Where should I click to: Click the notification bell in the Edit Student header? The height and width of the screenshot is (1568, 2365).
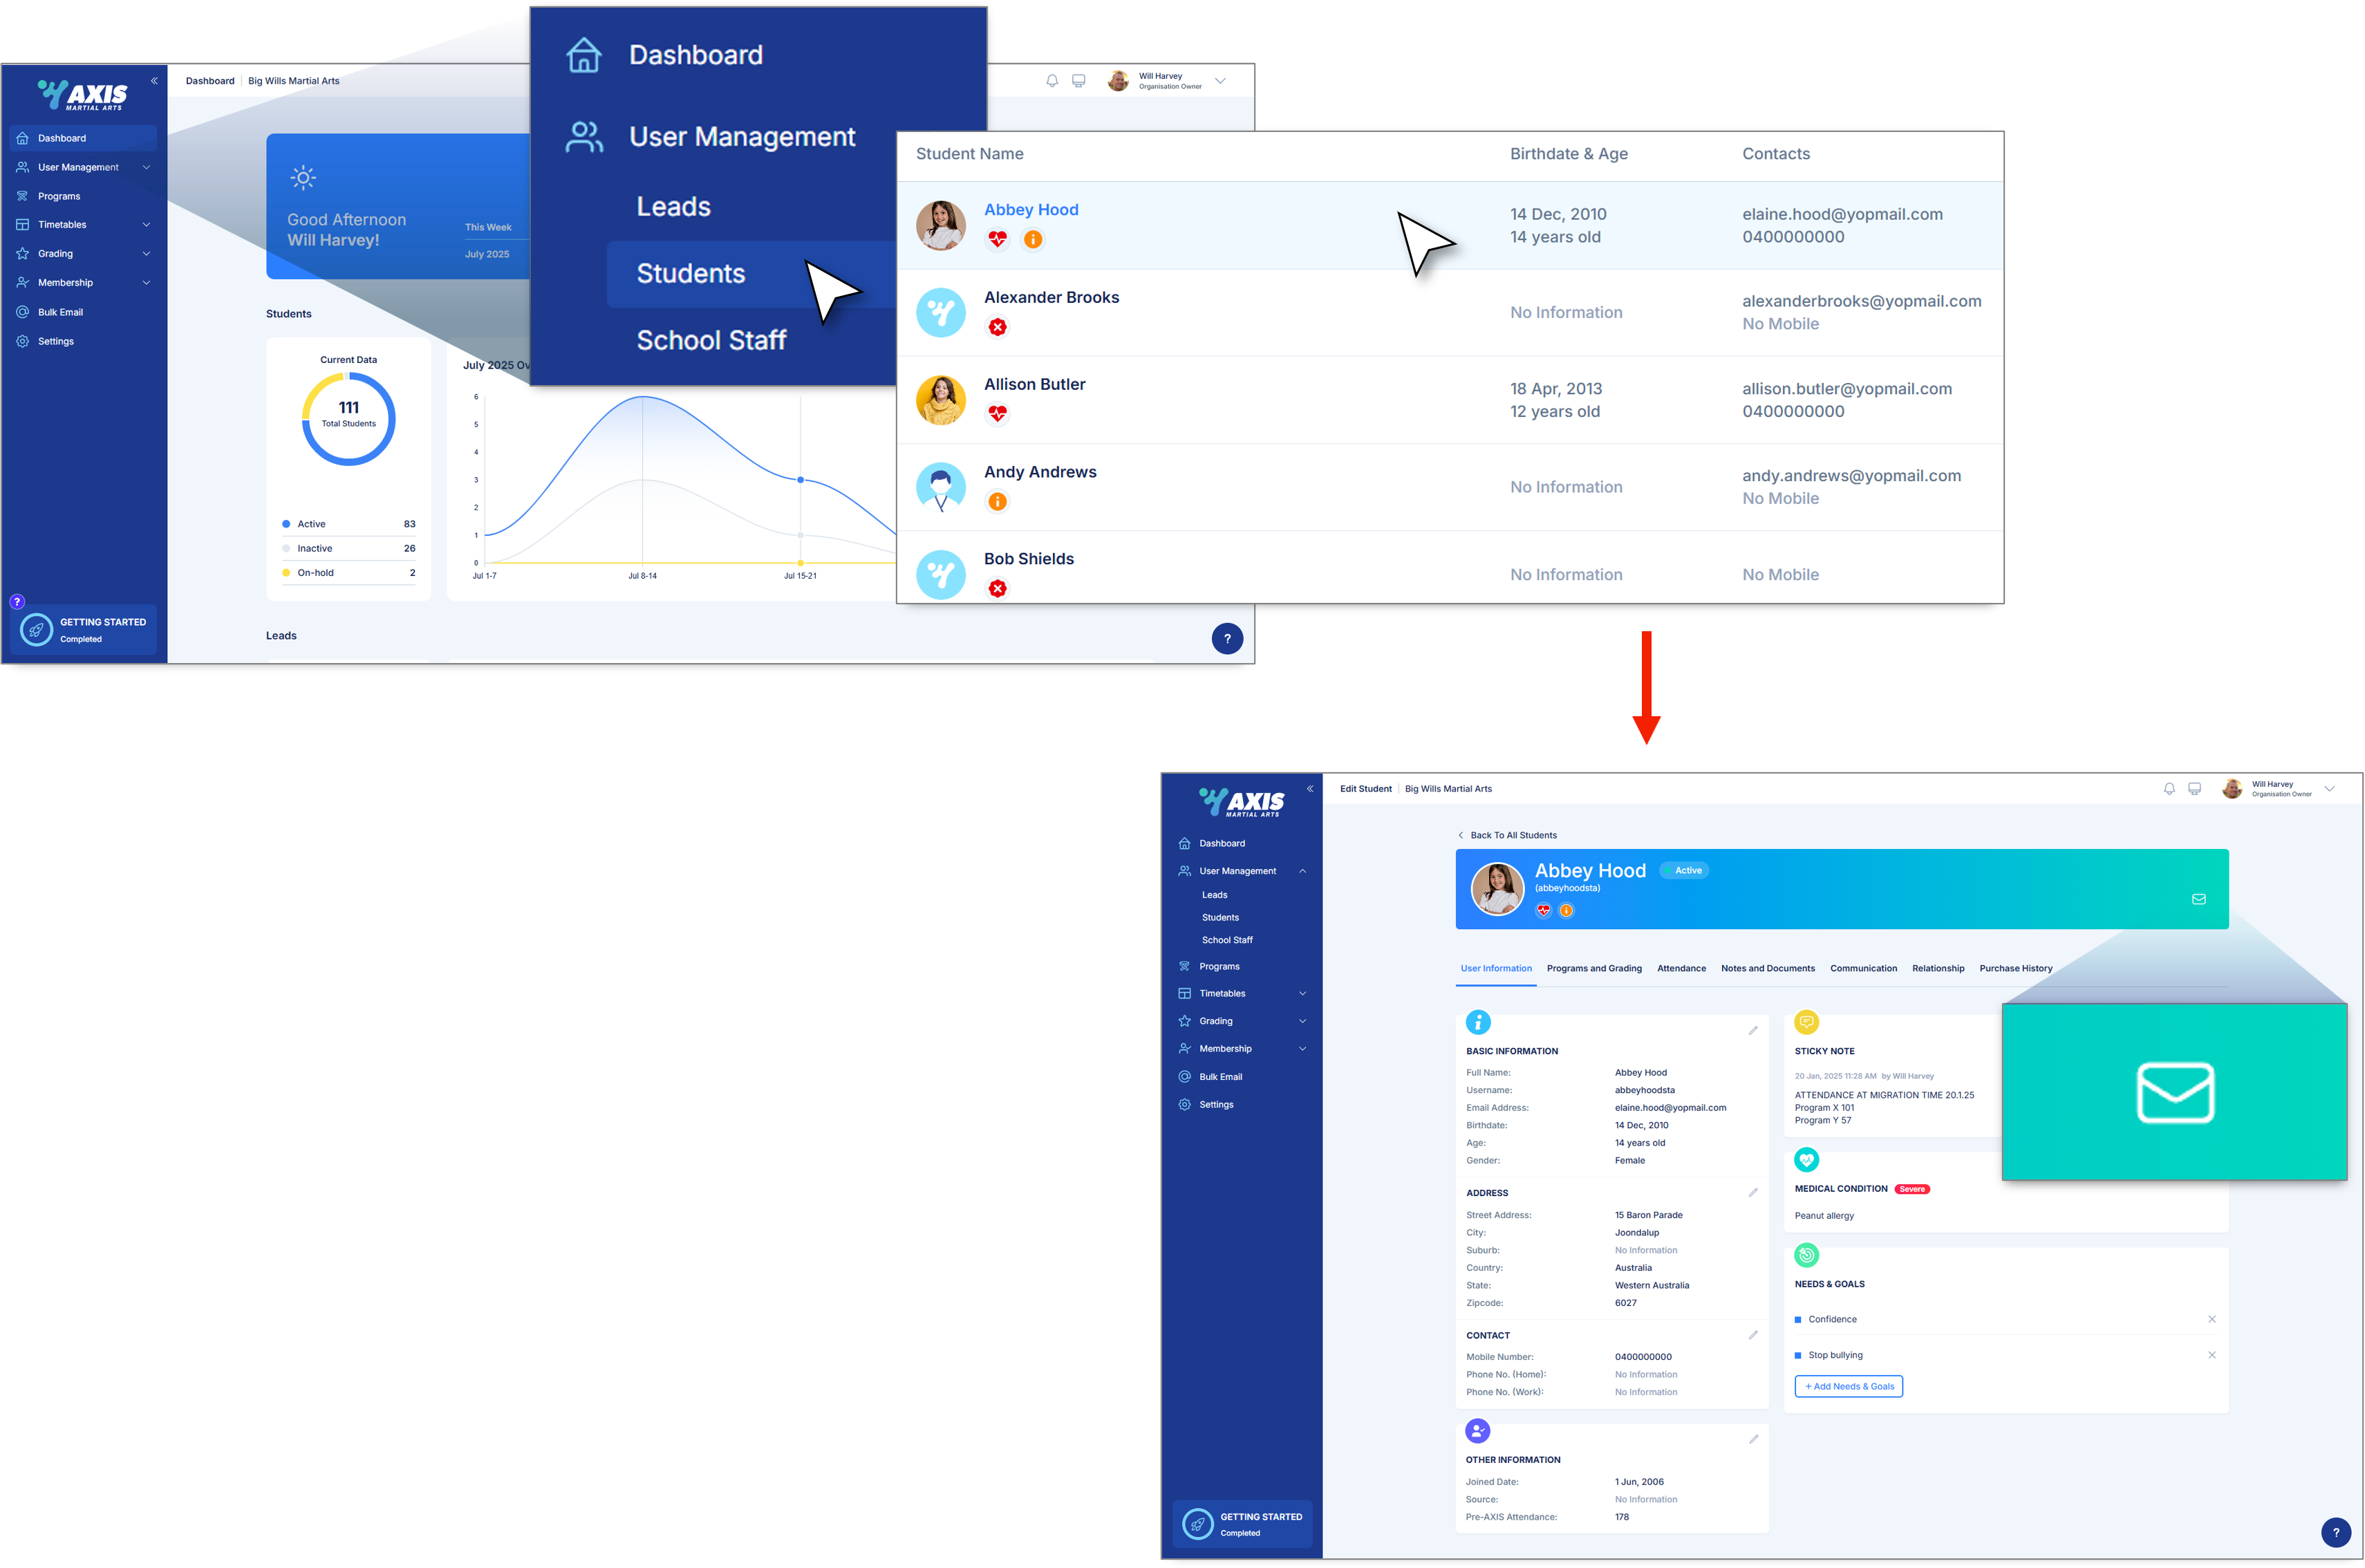pos(2169,789)
